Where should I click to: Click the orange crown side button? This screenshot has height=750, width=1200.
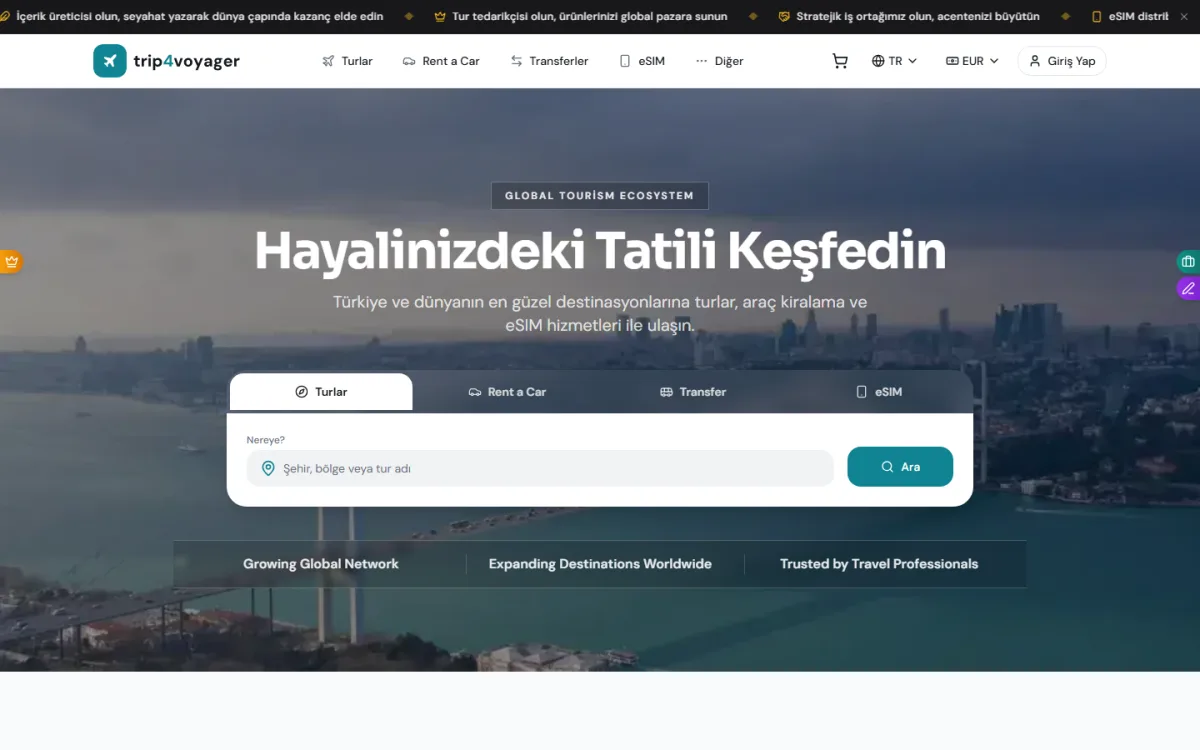(x=11, y=262)
